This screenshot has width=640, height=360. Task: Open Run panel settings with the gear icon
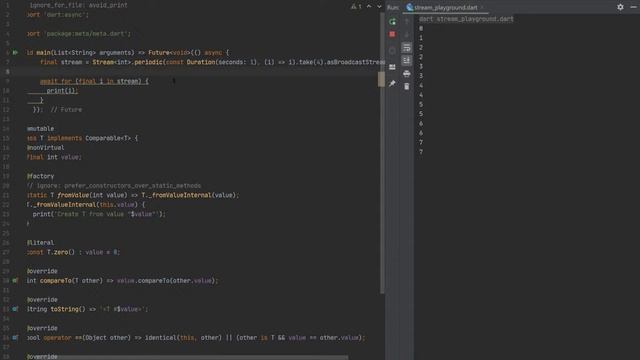620,7
